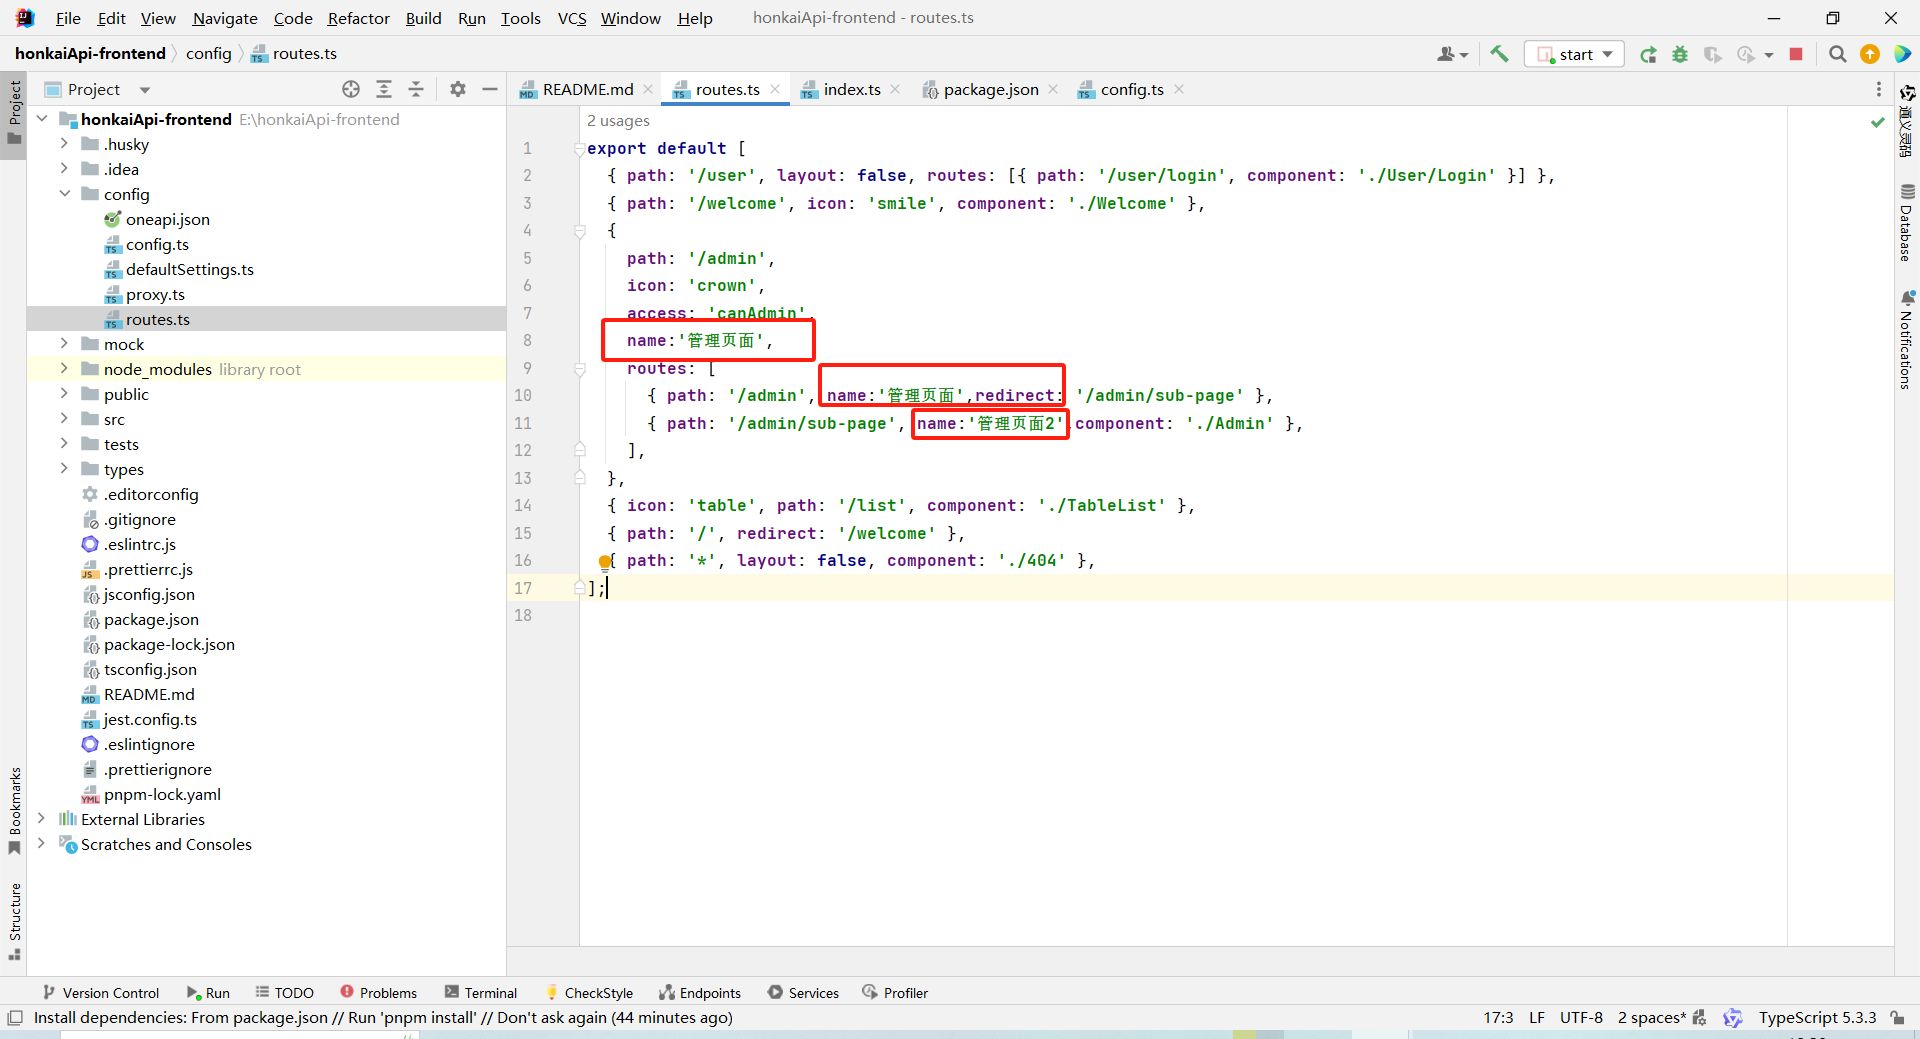Screen dimensions: 1920x1039
Task: Click Select Opened File target icon
Action: click(351, 89)
